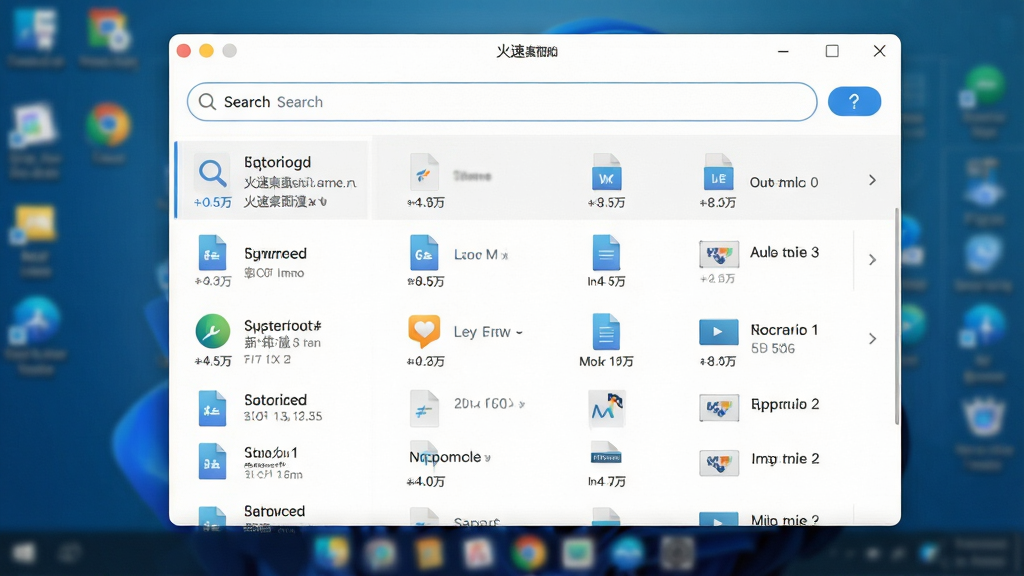Expand the Aule tnie 3 row chevron
Image resolution: width=1024 pixels, height=576 pixels.
(872, 260)
